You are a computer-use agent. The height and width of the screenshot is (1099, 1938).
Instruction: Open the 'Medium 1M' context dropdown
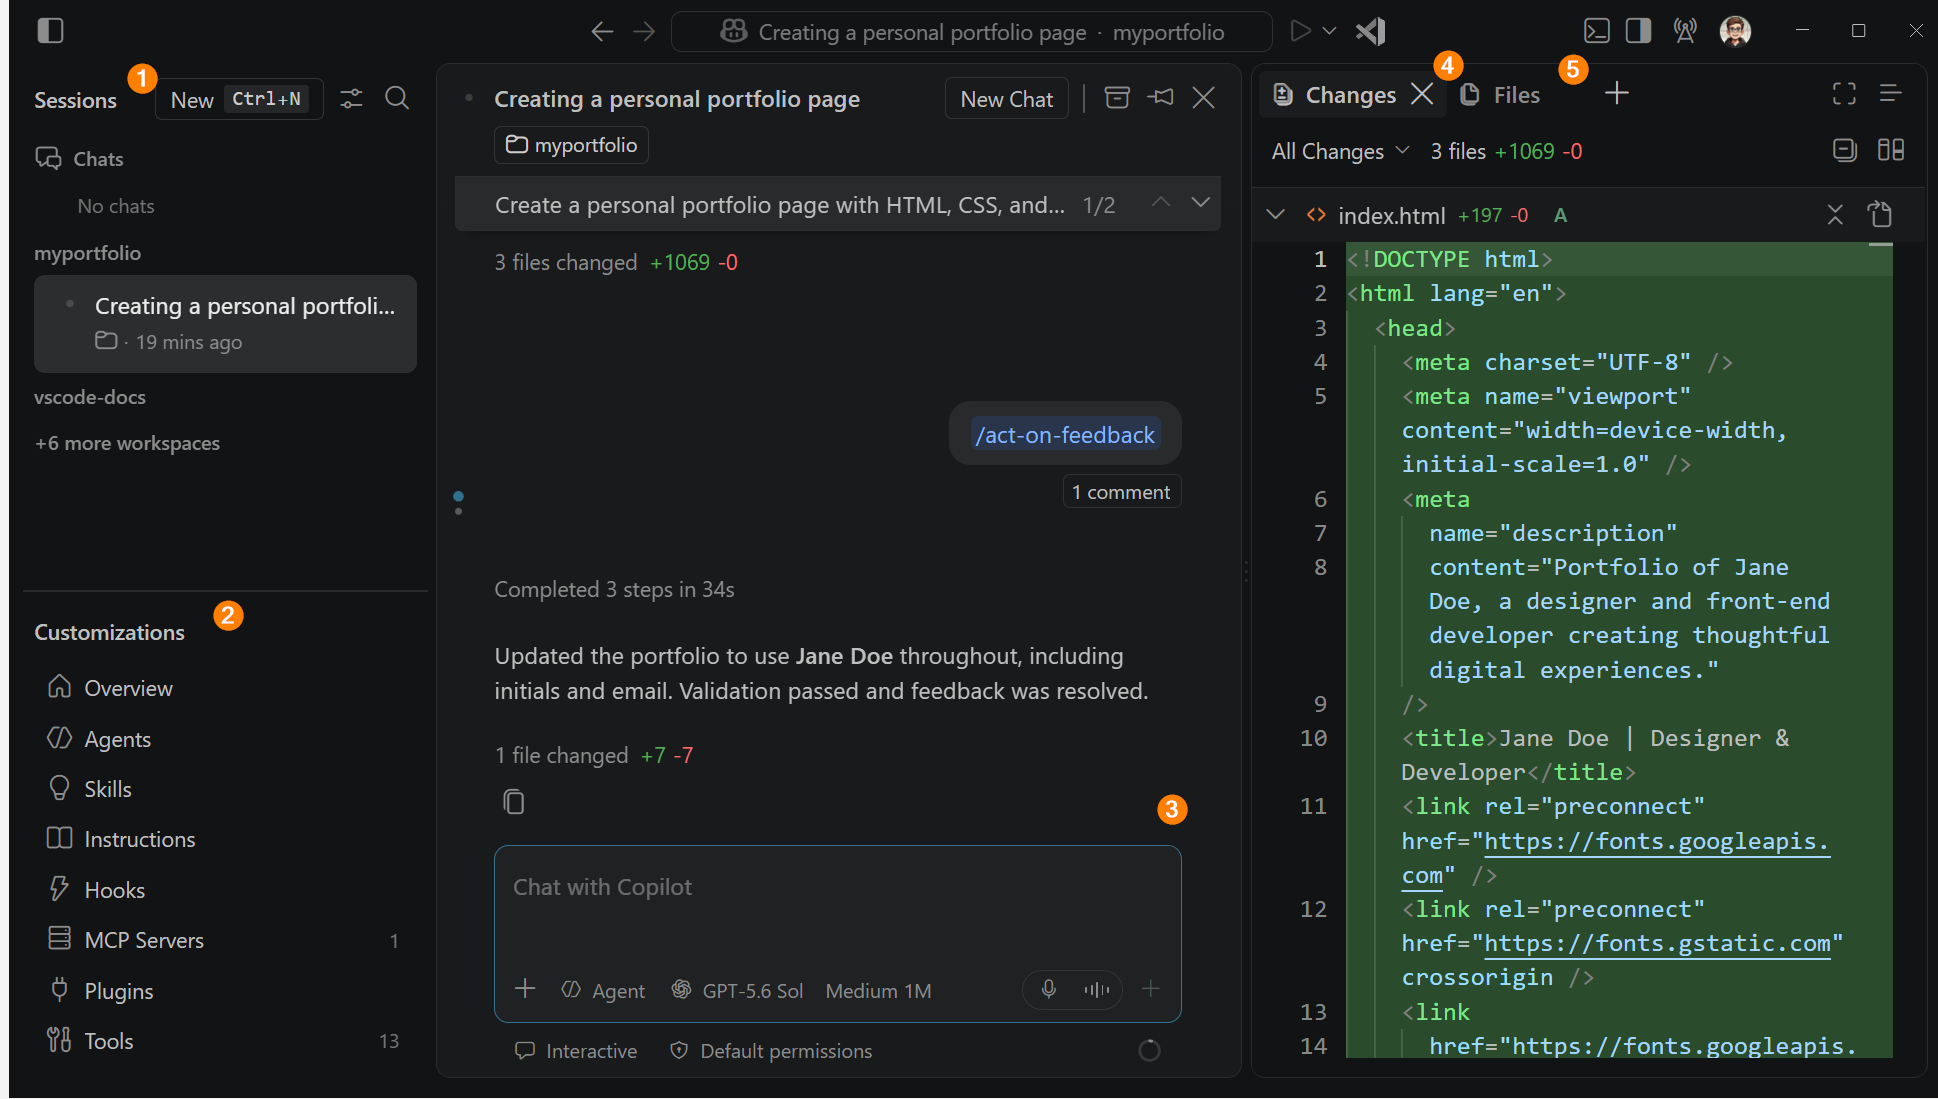[878, 990]
